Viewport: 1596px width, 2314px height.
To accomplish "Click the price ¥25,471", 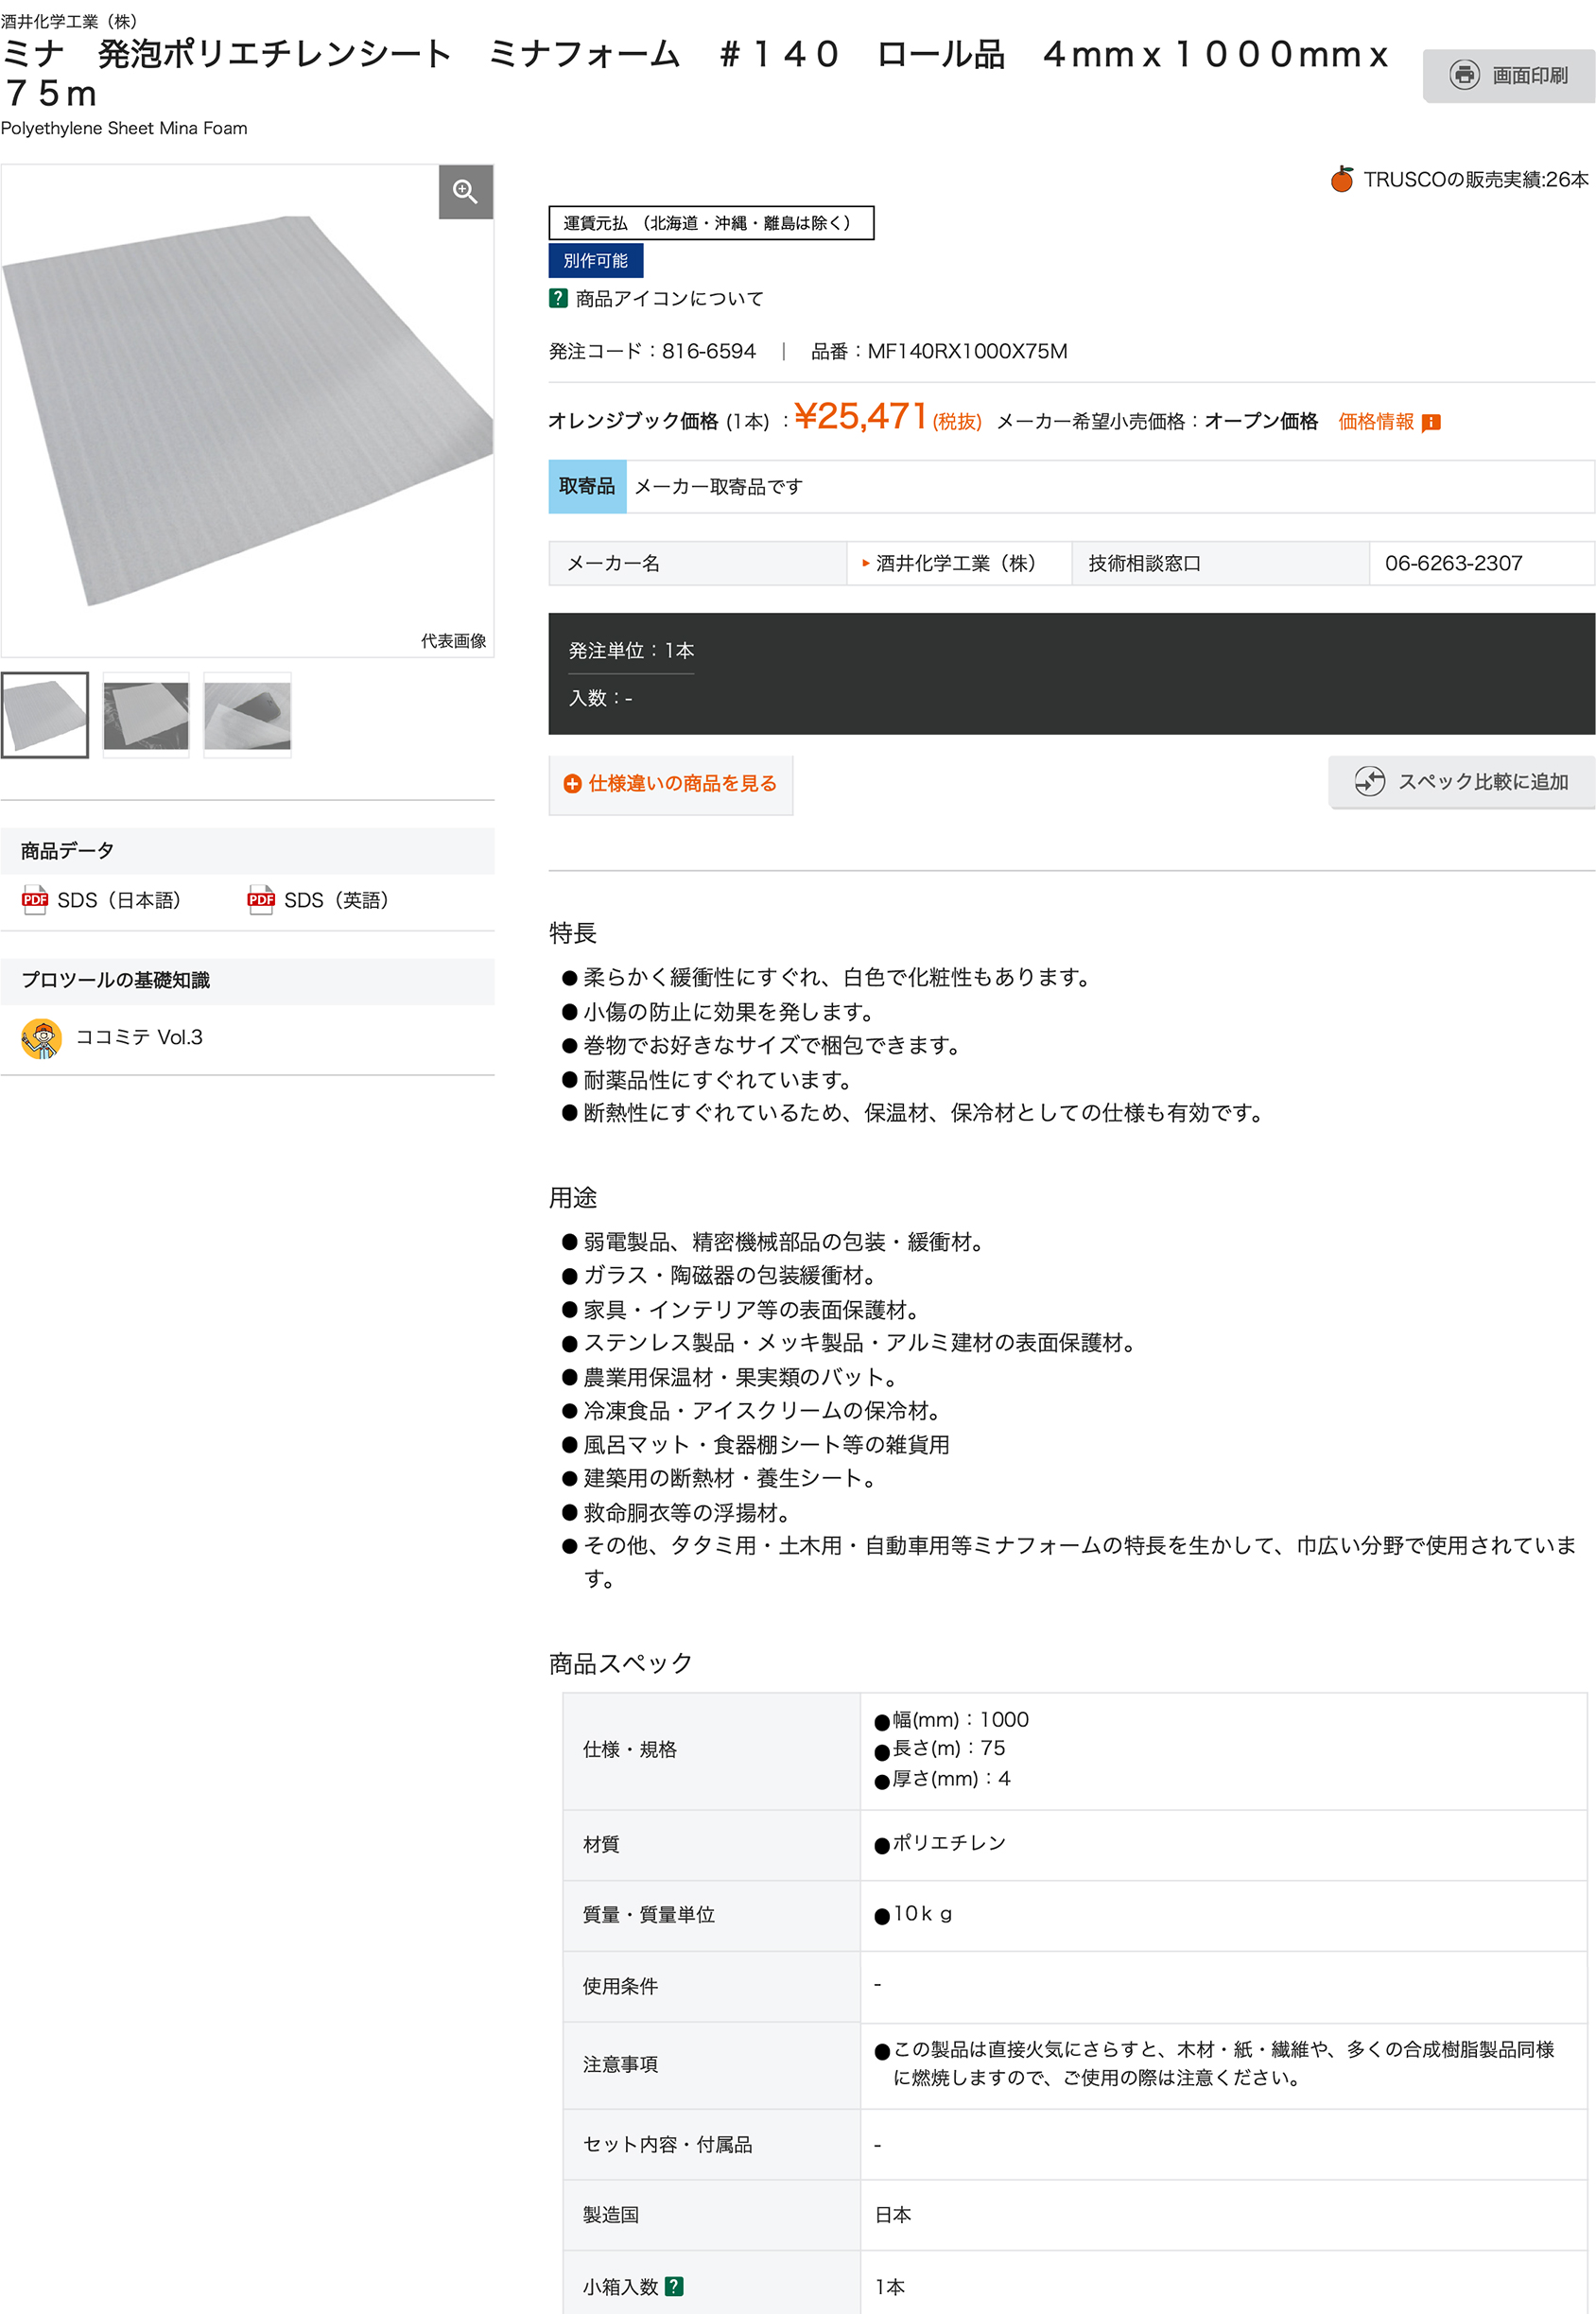I will [860, 416].
